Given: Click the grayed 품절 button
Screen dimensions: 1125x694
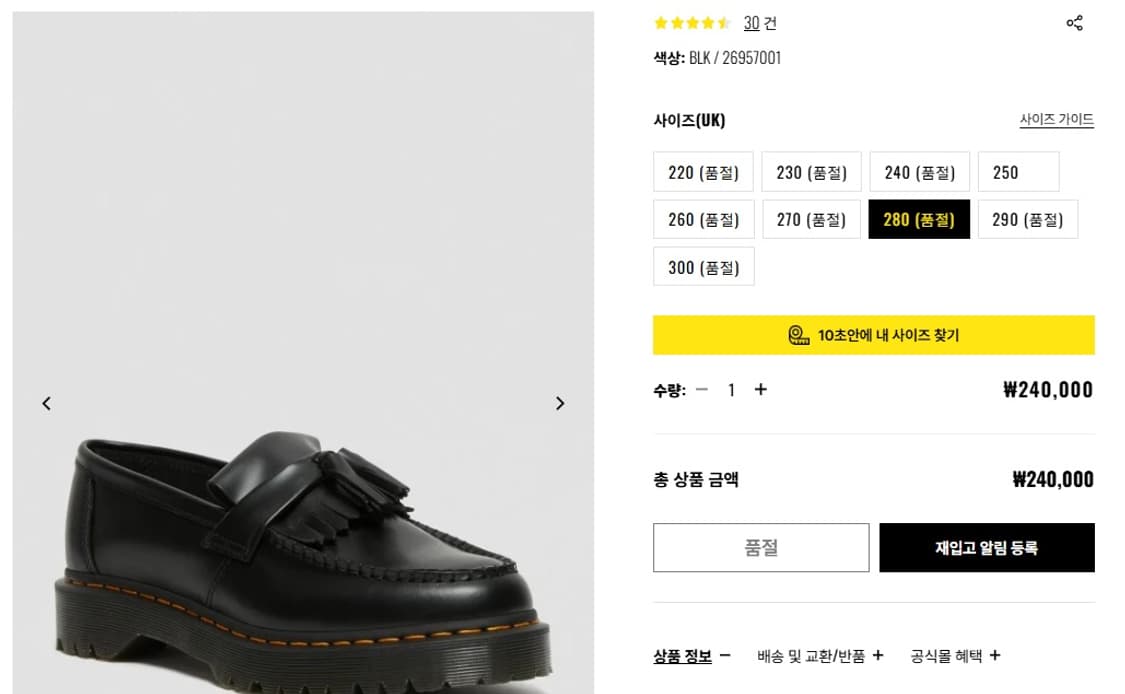Looking at the screenshot, I should [x=761, y=547].
